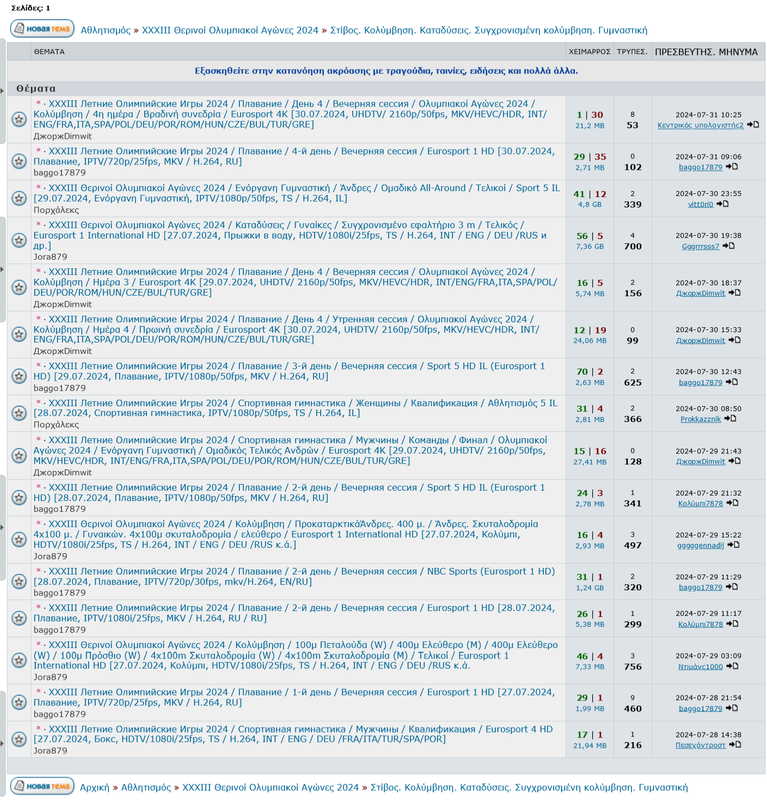Viewport: 767px width, 800px height.
Task: Go to last post arrow beside gggggennadij
Action: click(x=733, y=545)
